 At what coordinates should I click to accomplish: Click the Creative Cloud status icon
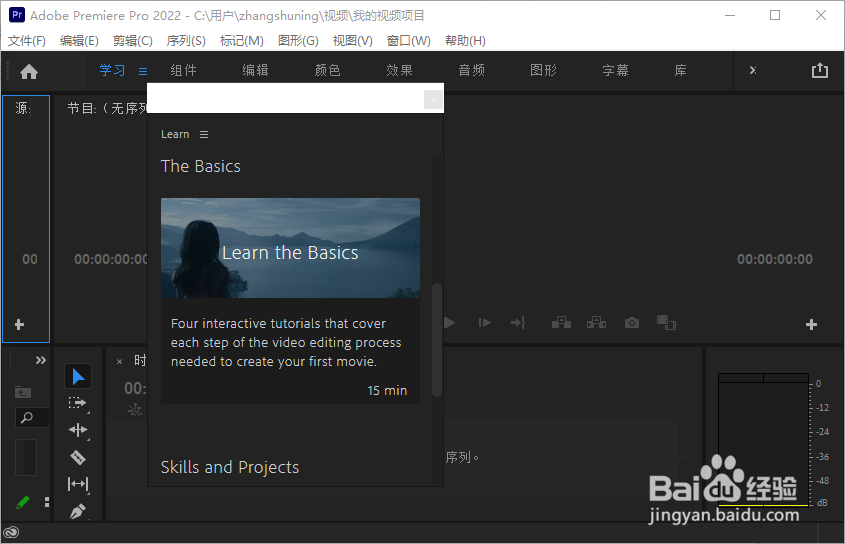coord(11,533)
